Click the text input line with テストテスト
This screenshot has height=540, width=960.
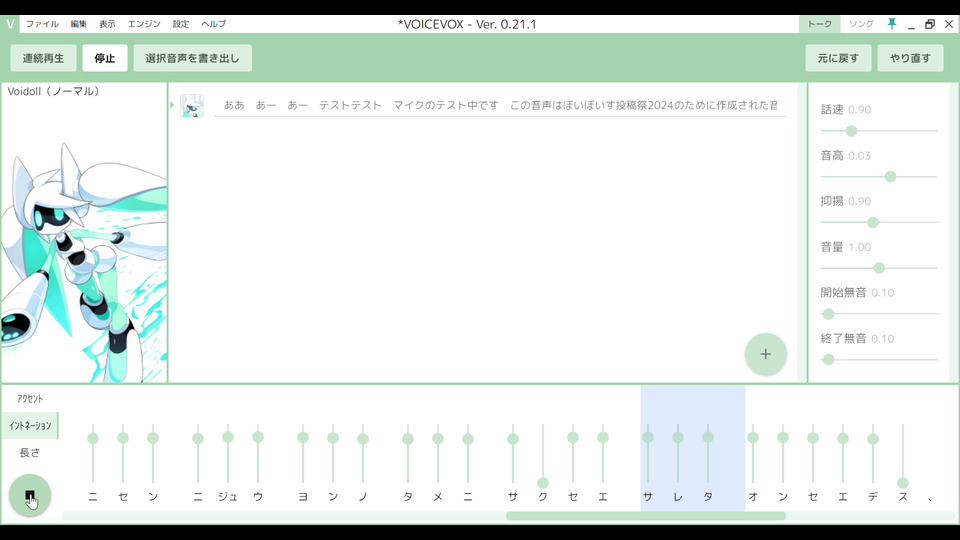click(x=500, y=105)
